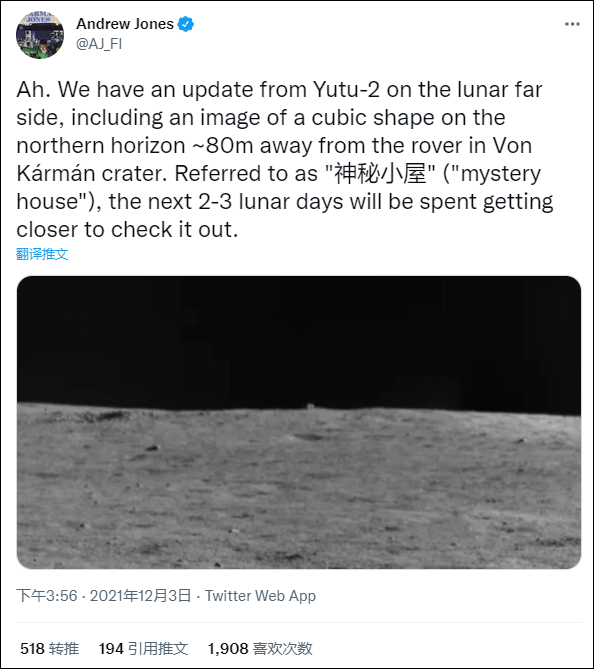Screen dimensions: 594x669
Task: Open the lunar surface photo attachment
Action: [x=299, y=422]
